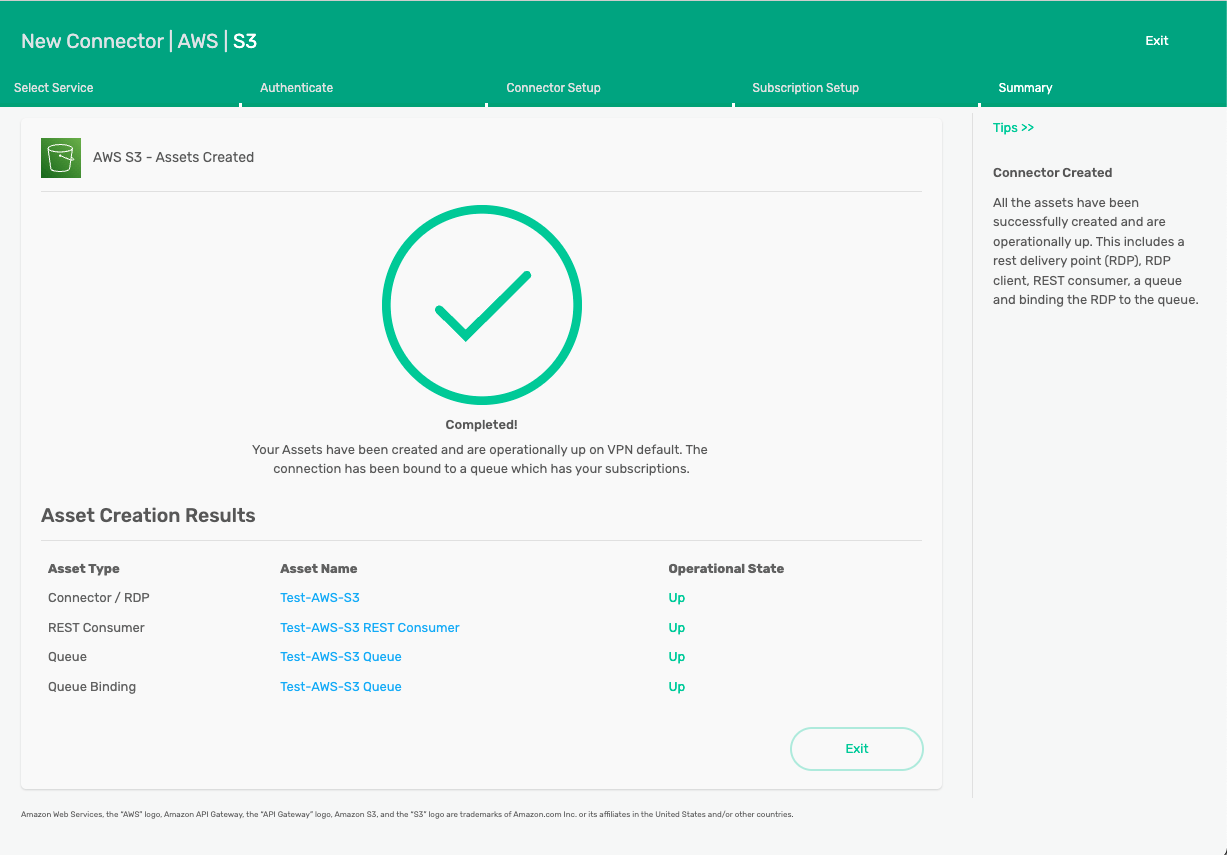The width and height of the screenshot is (1227, 855).
Task: Open the Test-AWS-S3 Queue link
Action: click(x=340, y=657)
